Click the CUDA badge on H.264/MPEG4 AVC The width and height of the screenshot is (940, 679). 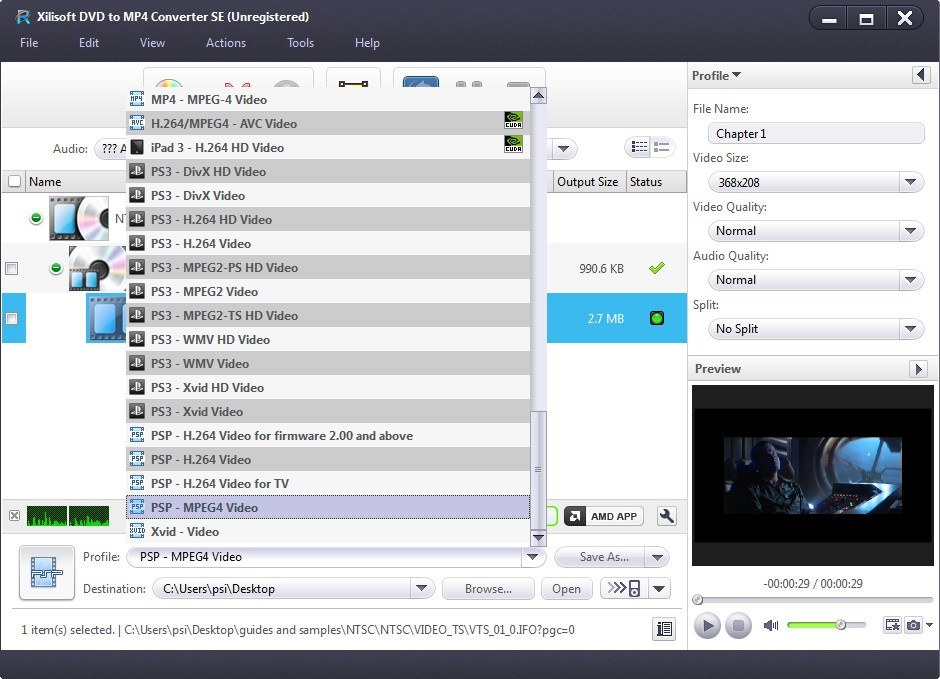coord(513,120)
